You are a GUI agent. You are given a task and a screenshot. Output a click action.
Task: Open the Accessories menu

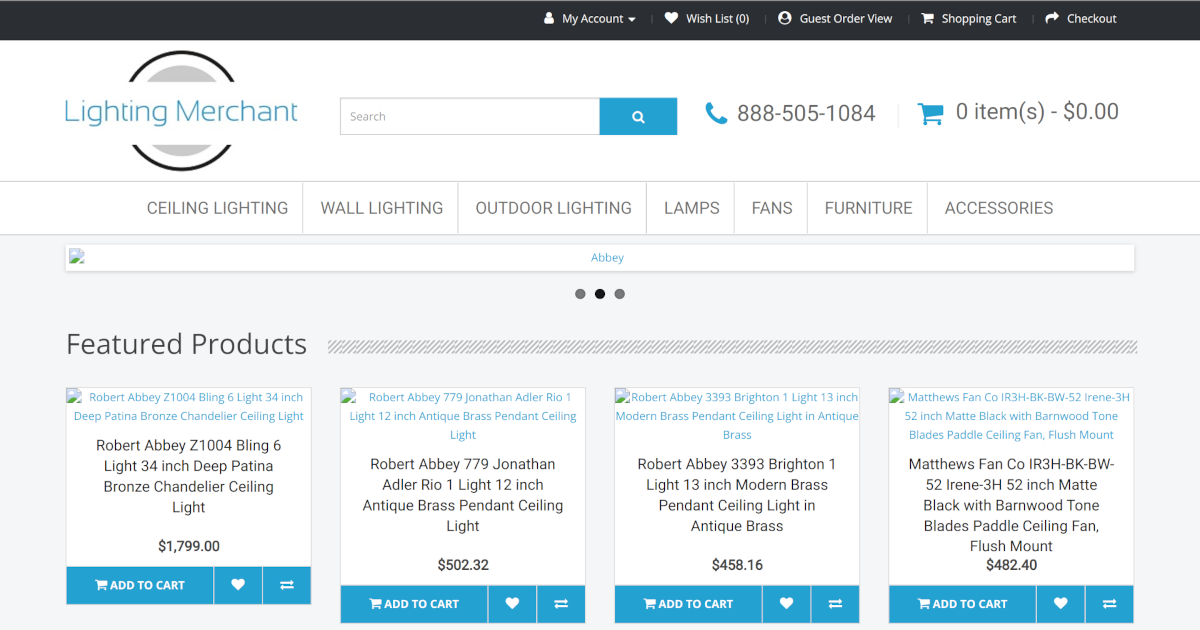coord(999,208)
